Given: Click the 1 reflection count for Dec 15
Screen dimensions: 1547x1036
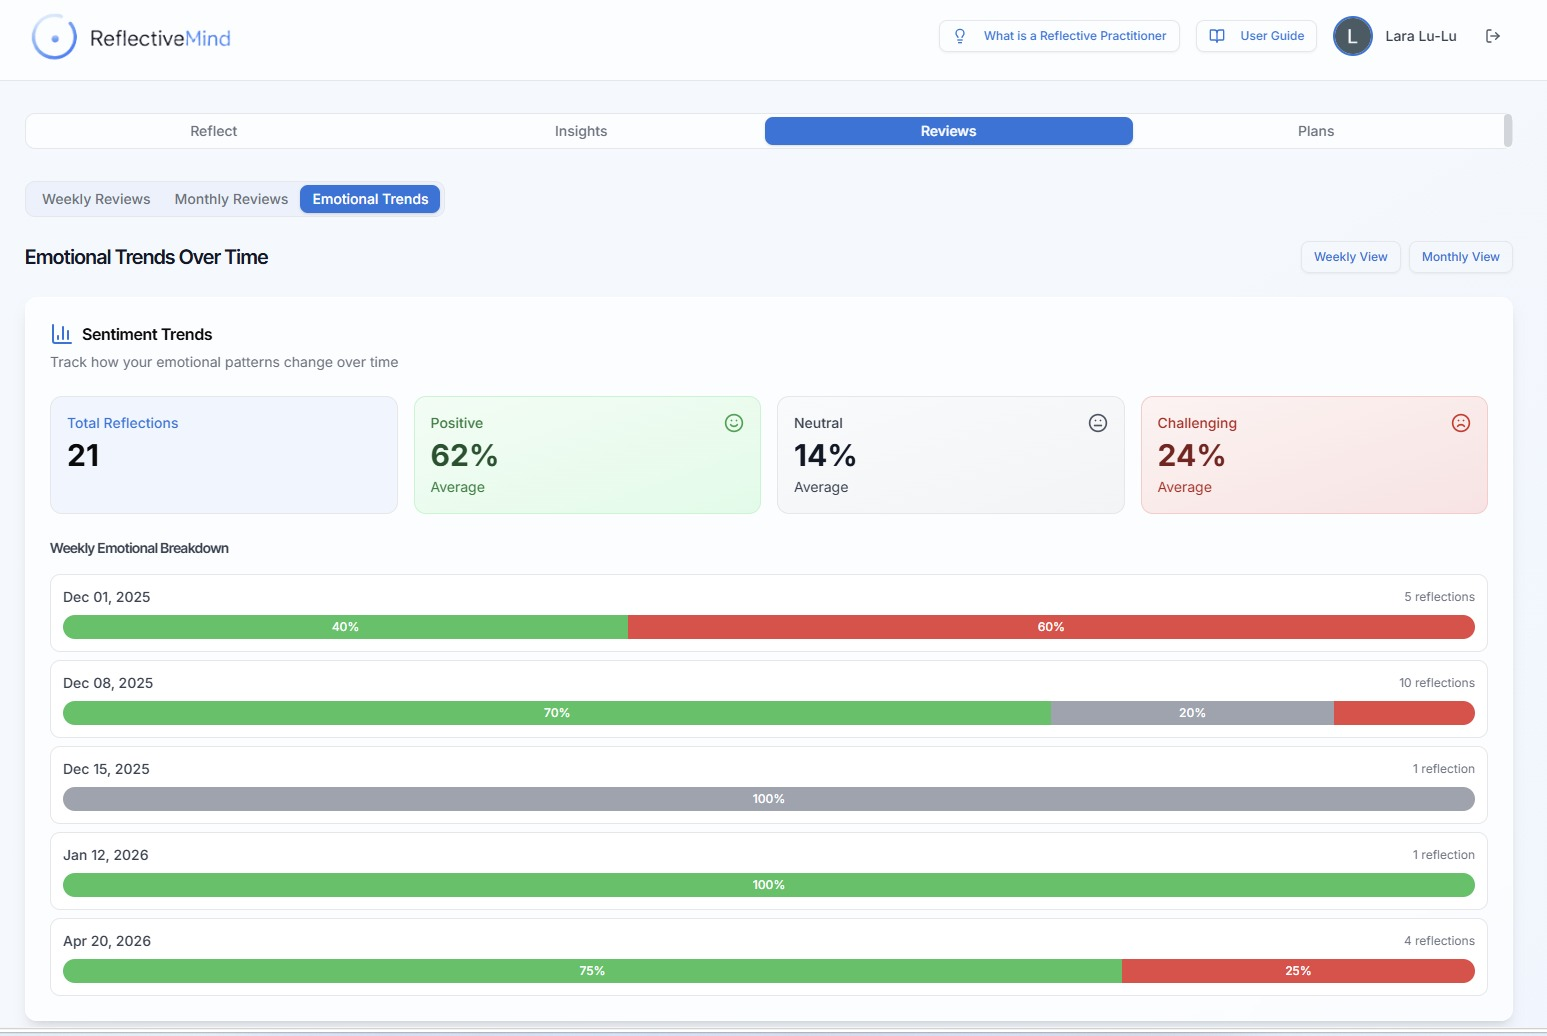Looking at the screenshot, I should point(1443,769).
